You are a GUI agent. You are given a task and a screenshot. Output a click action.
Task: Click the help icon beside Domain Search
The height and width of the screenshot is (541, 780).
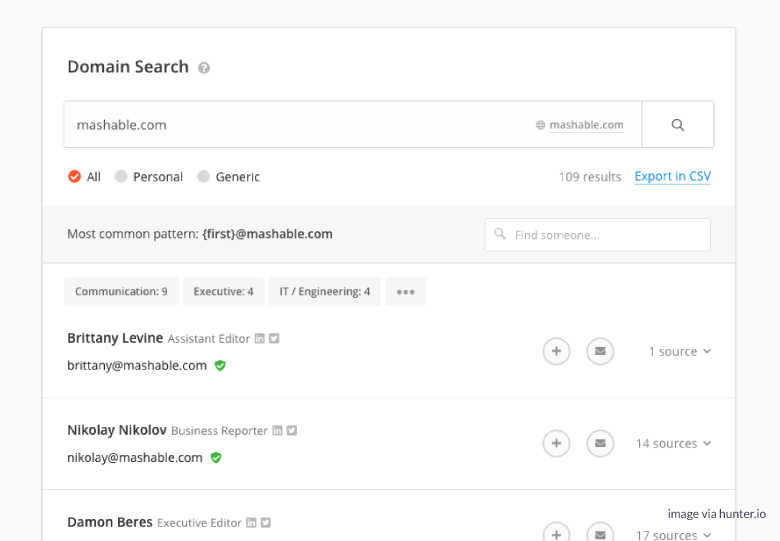pos(204,68)
